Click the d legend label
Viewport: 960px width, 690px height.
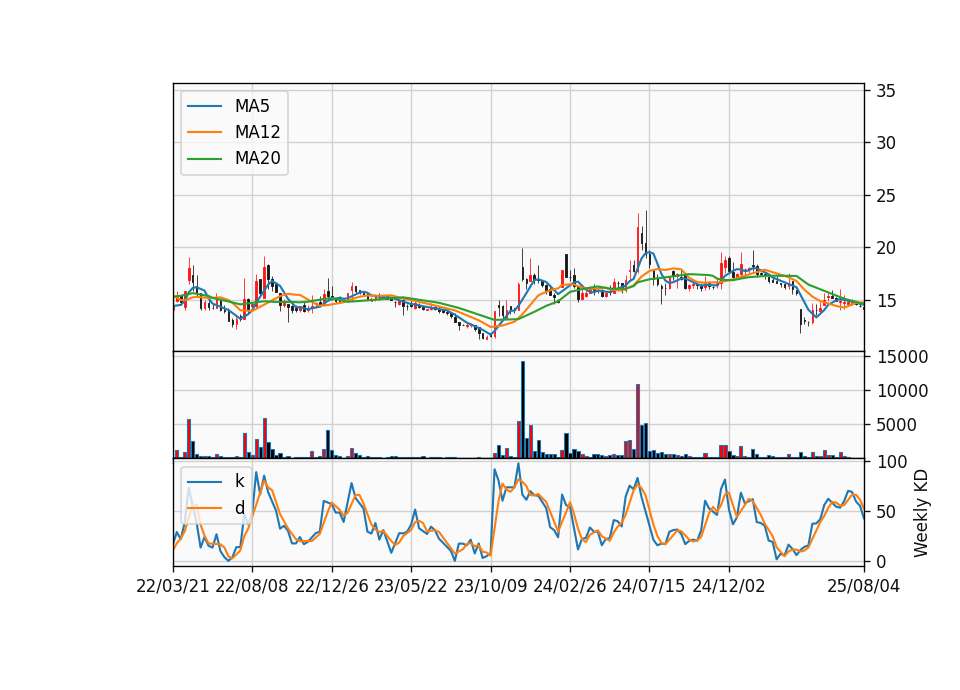point(239,508)
